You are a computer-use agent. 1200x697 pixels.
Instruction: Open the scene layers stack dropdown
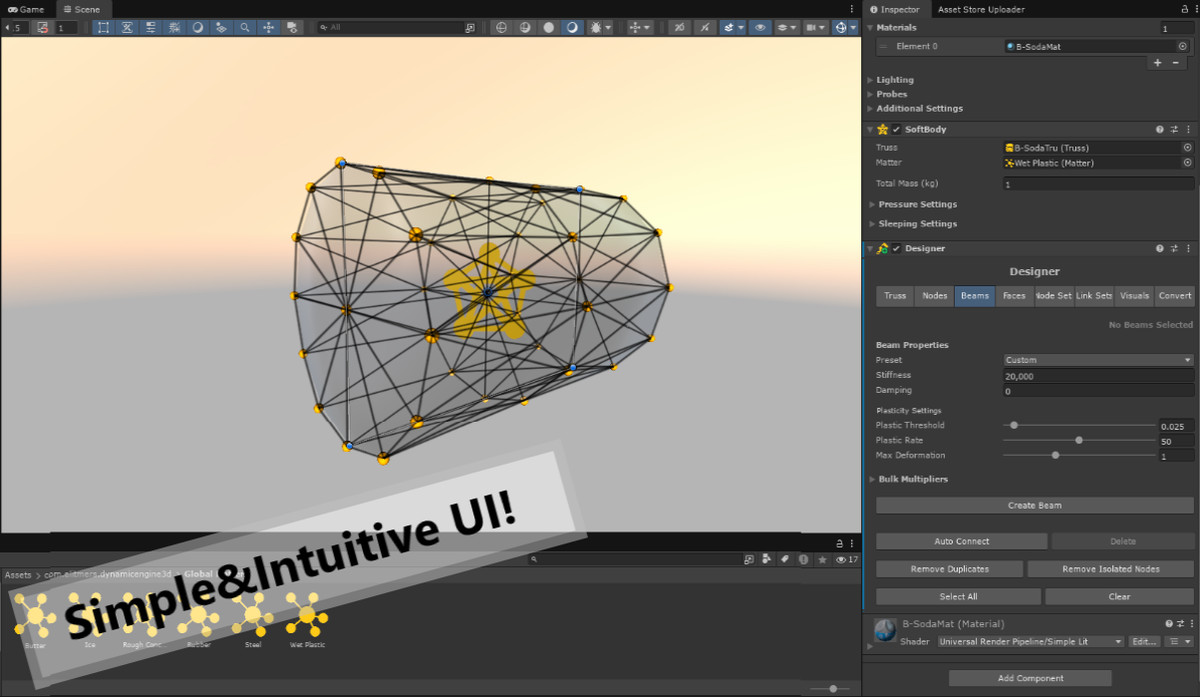click(x=786, y=27)
